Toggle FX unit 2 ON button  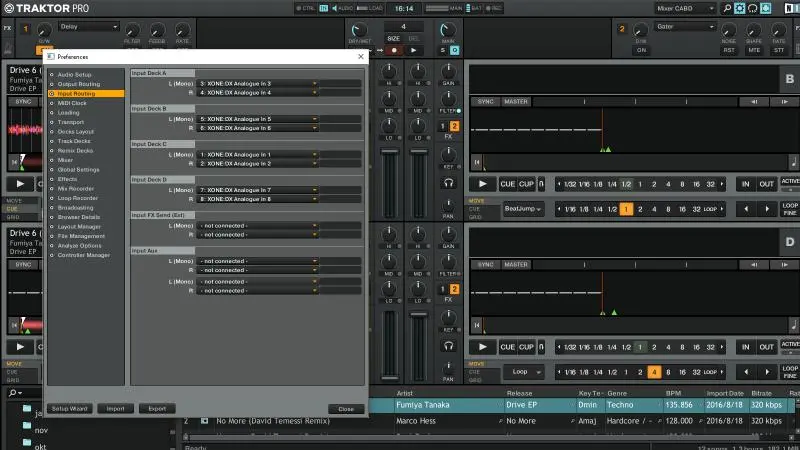641,49
